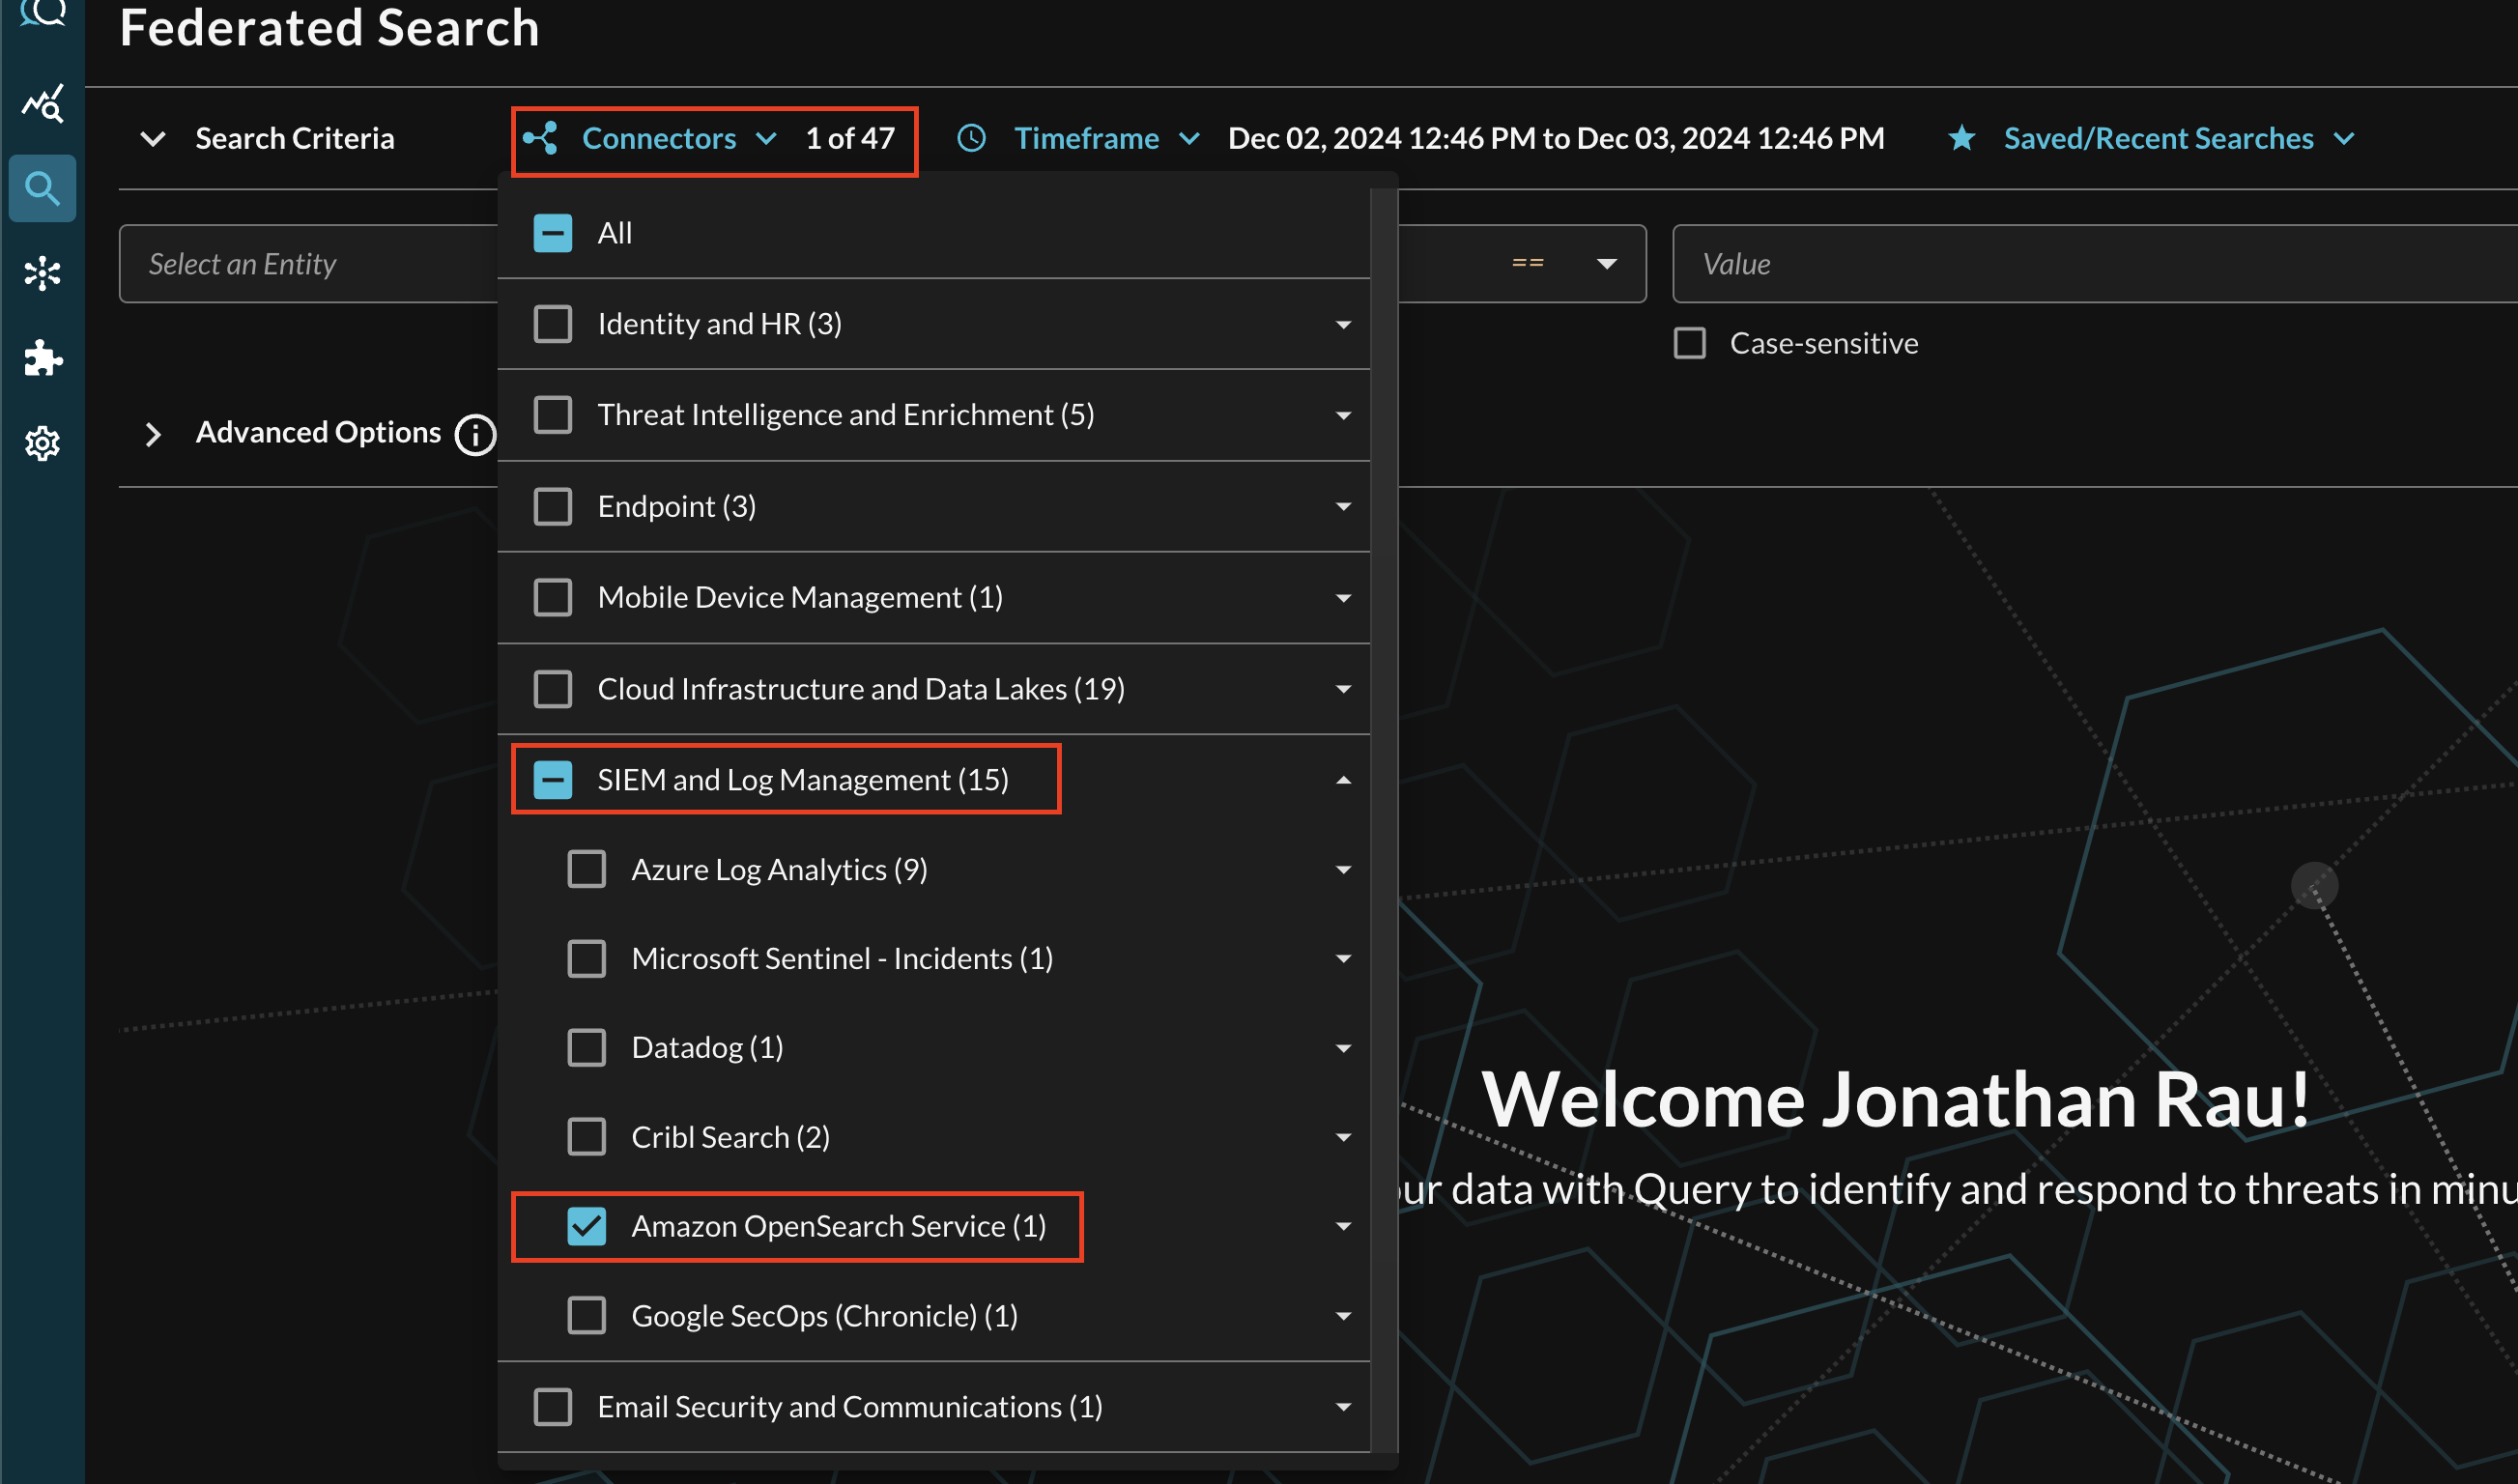The height and width of the screenshot is (1484, 2518).
Task: Toggle the All connectors checkbox
Action: 553,233
